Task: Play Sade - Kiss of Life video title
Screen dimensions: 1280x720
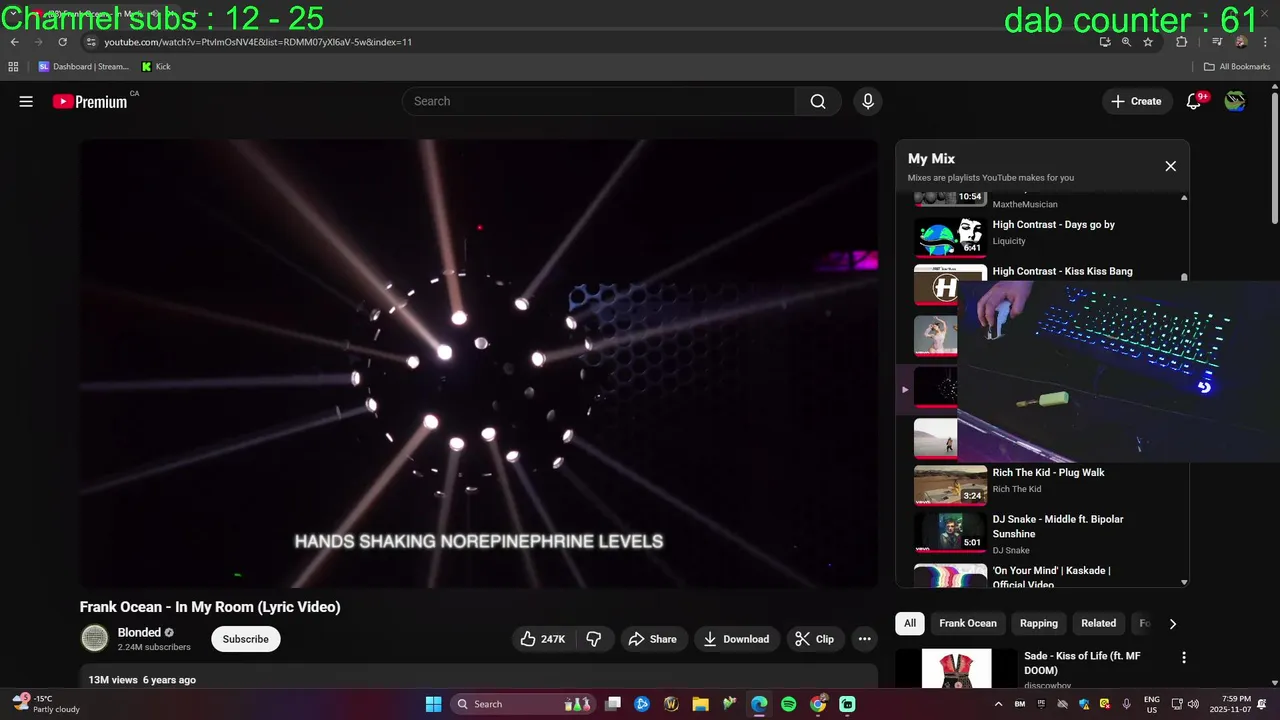Action: coord(1082,663)
